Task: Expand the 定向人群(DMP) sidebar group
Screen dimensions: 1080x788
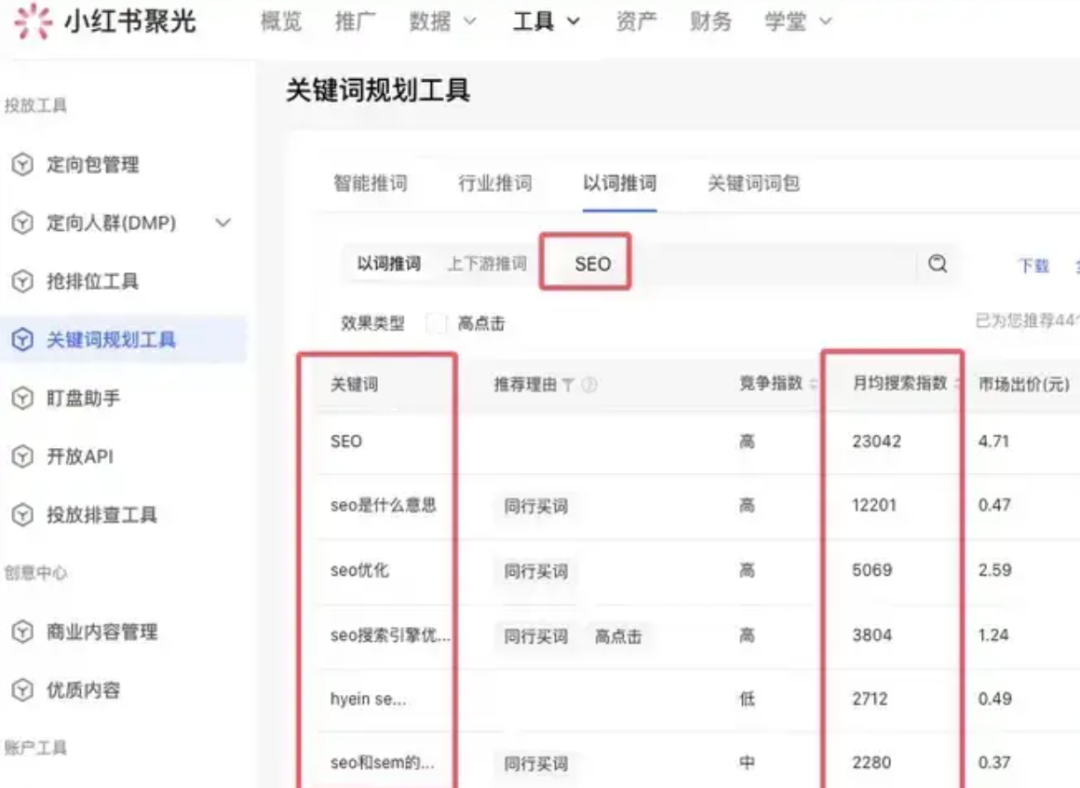Action: click(x=223, y=223)
